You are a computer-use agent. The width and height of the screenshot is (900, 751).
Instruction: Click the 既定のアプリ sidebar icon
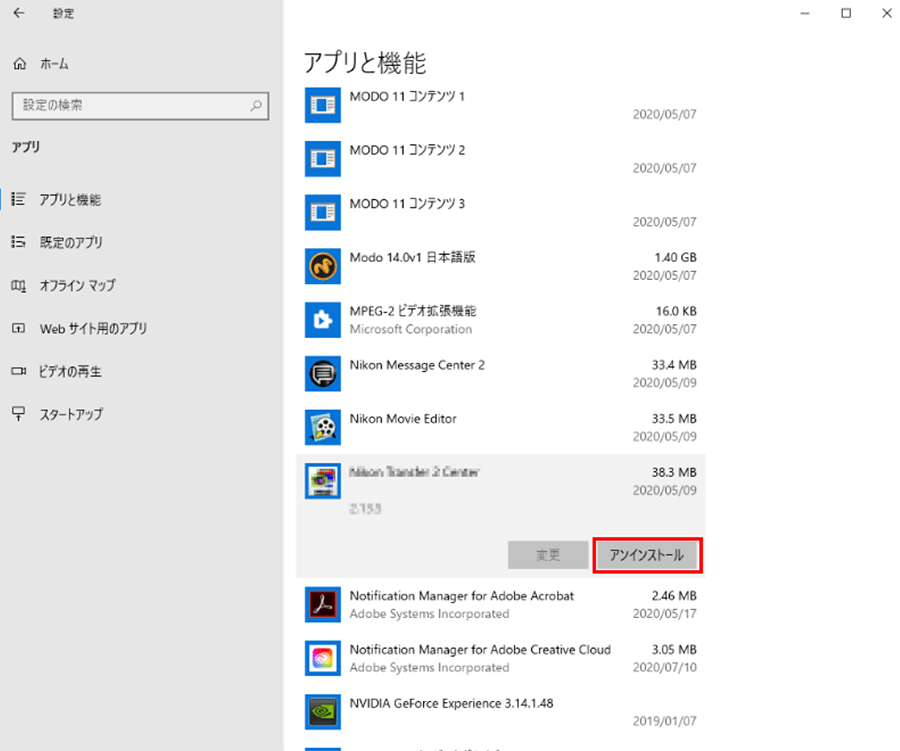pyautogui.click(x=18, y=242)
